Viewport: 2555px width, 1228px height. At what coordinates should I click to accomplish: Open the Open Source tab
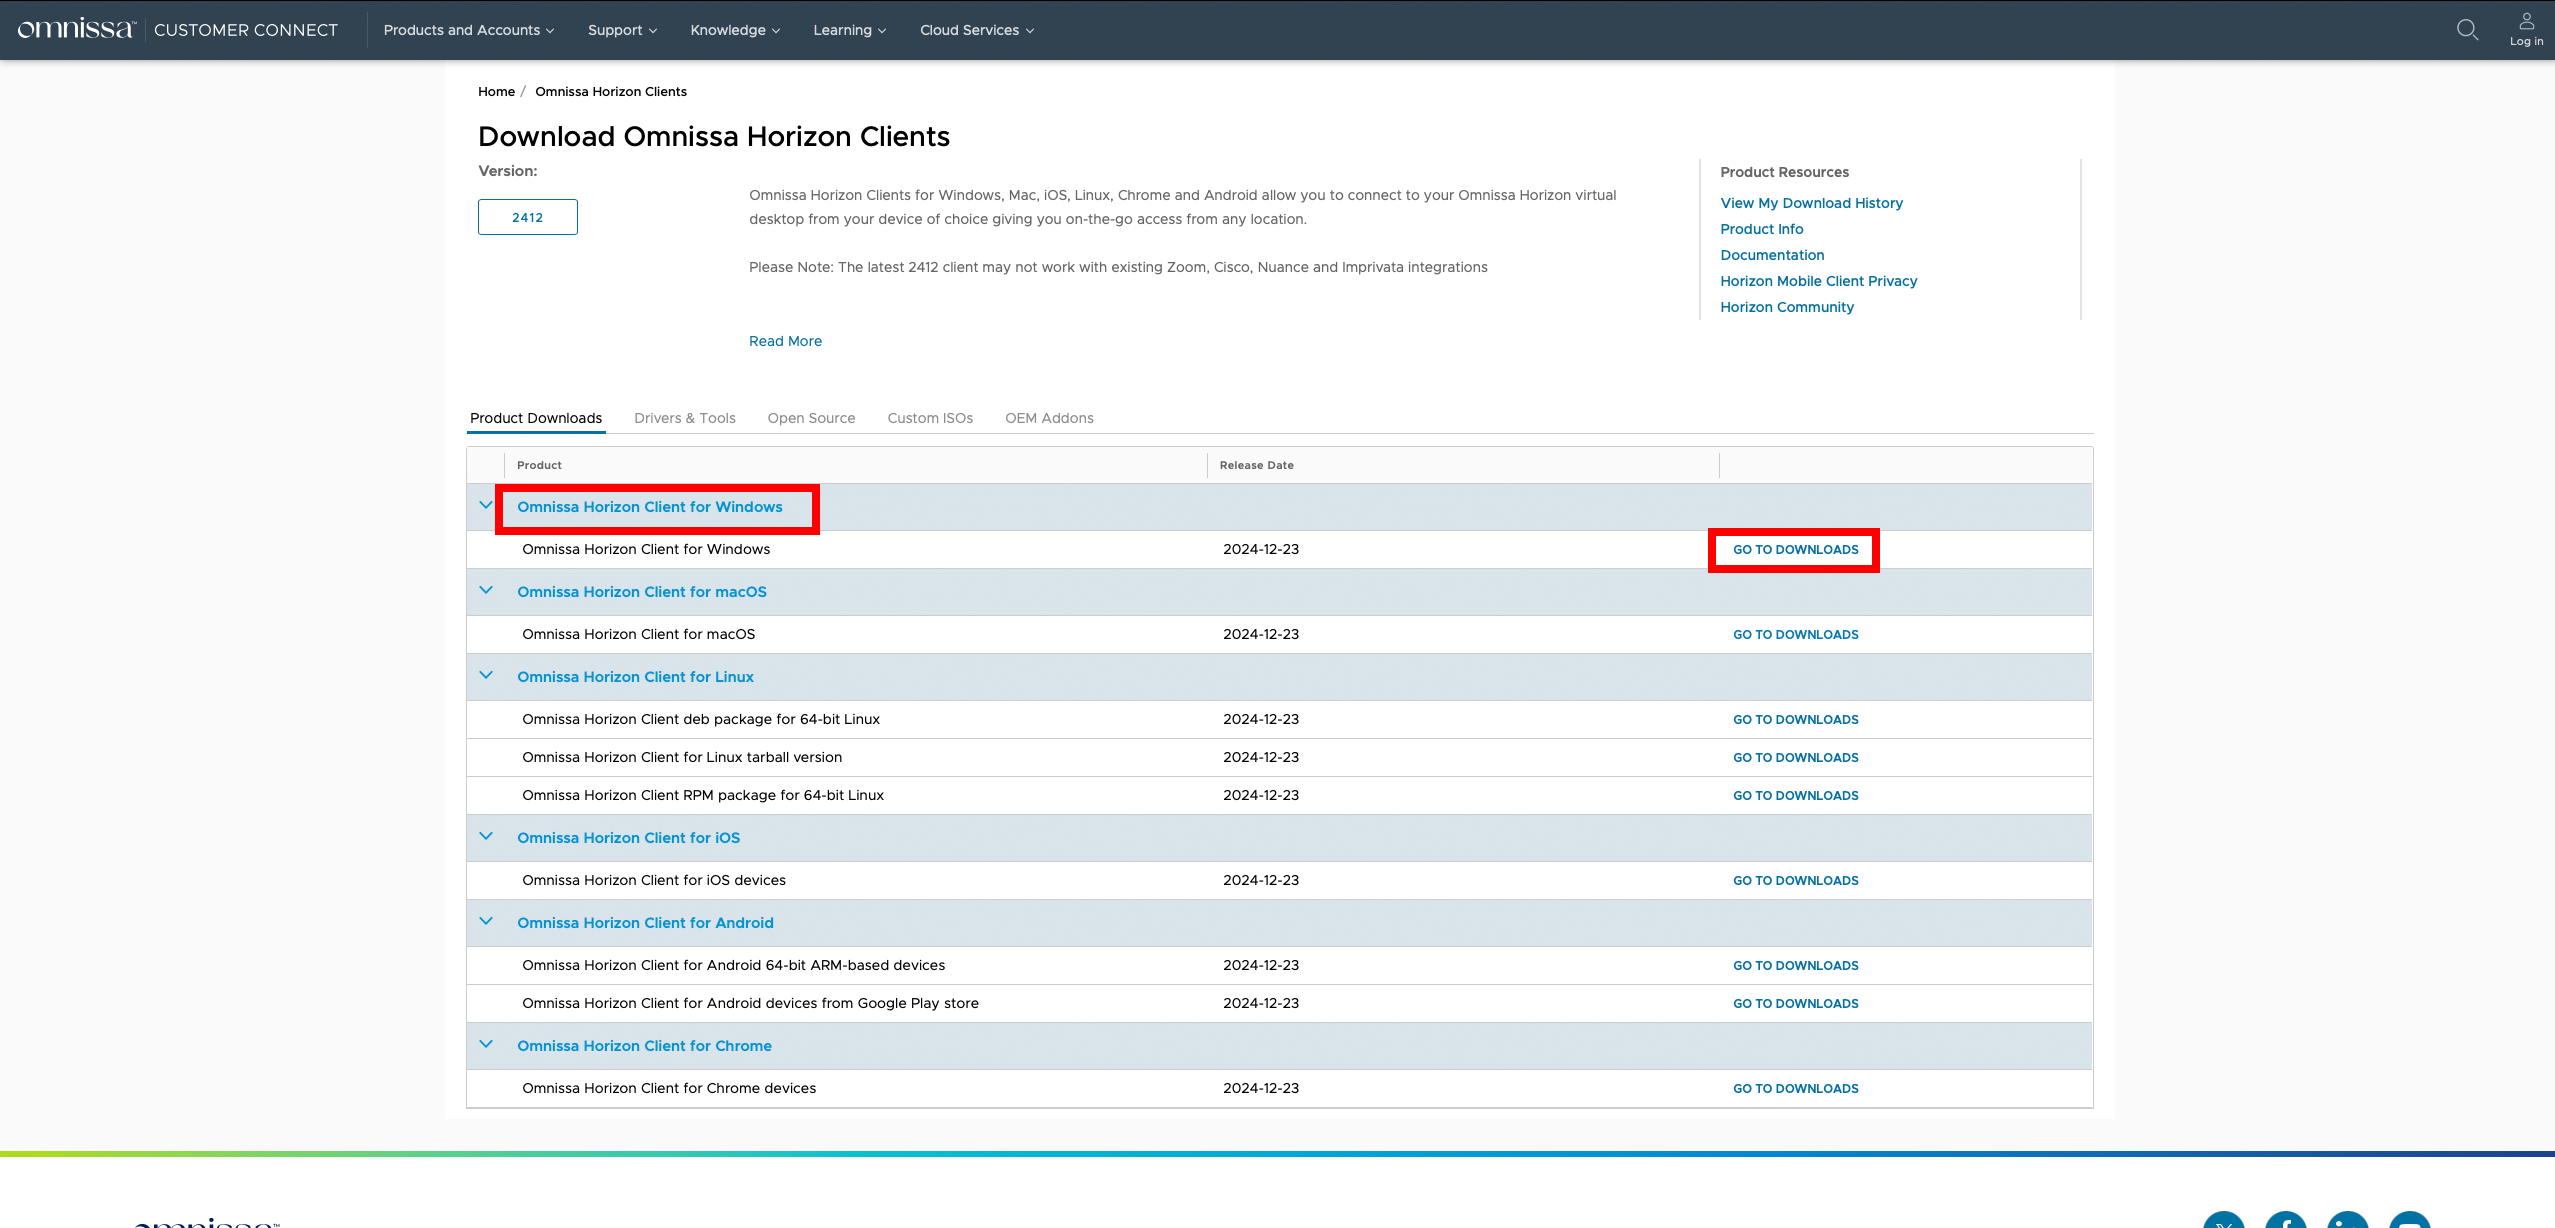811,418
